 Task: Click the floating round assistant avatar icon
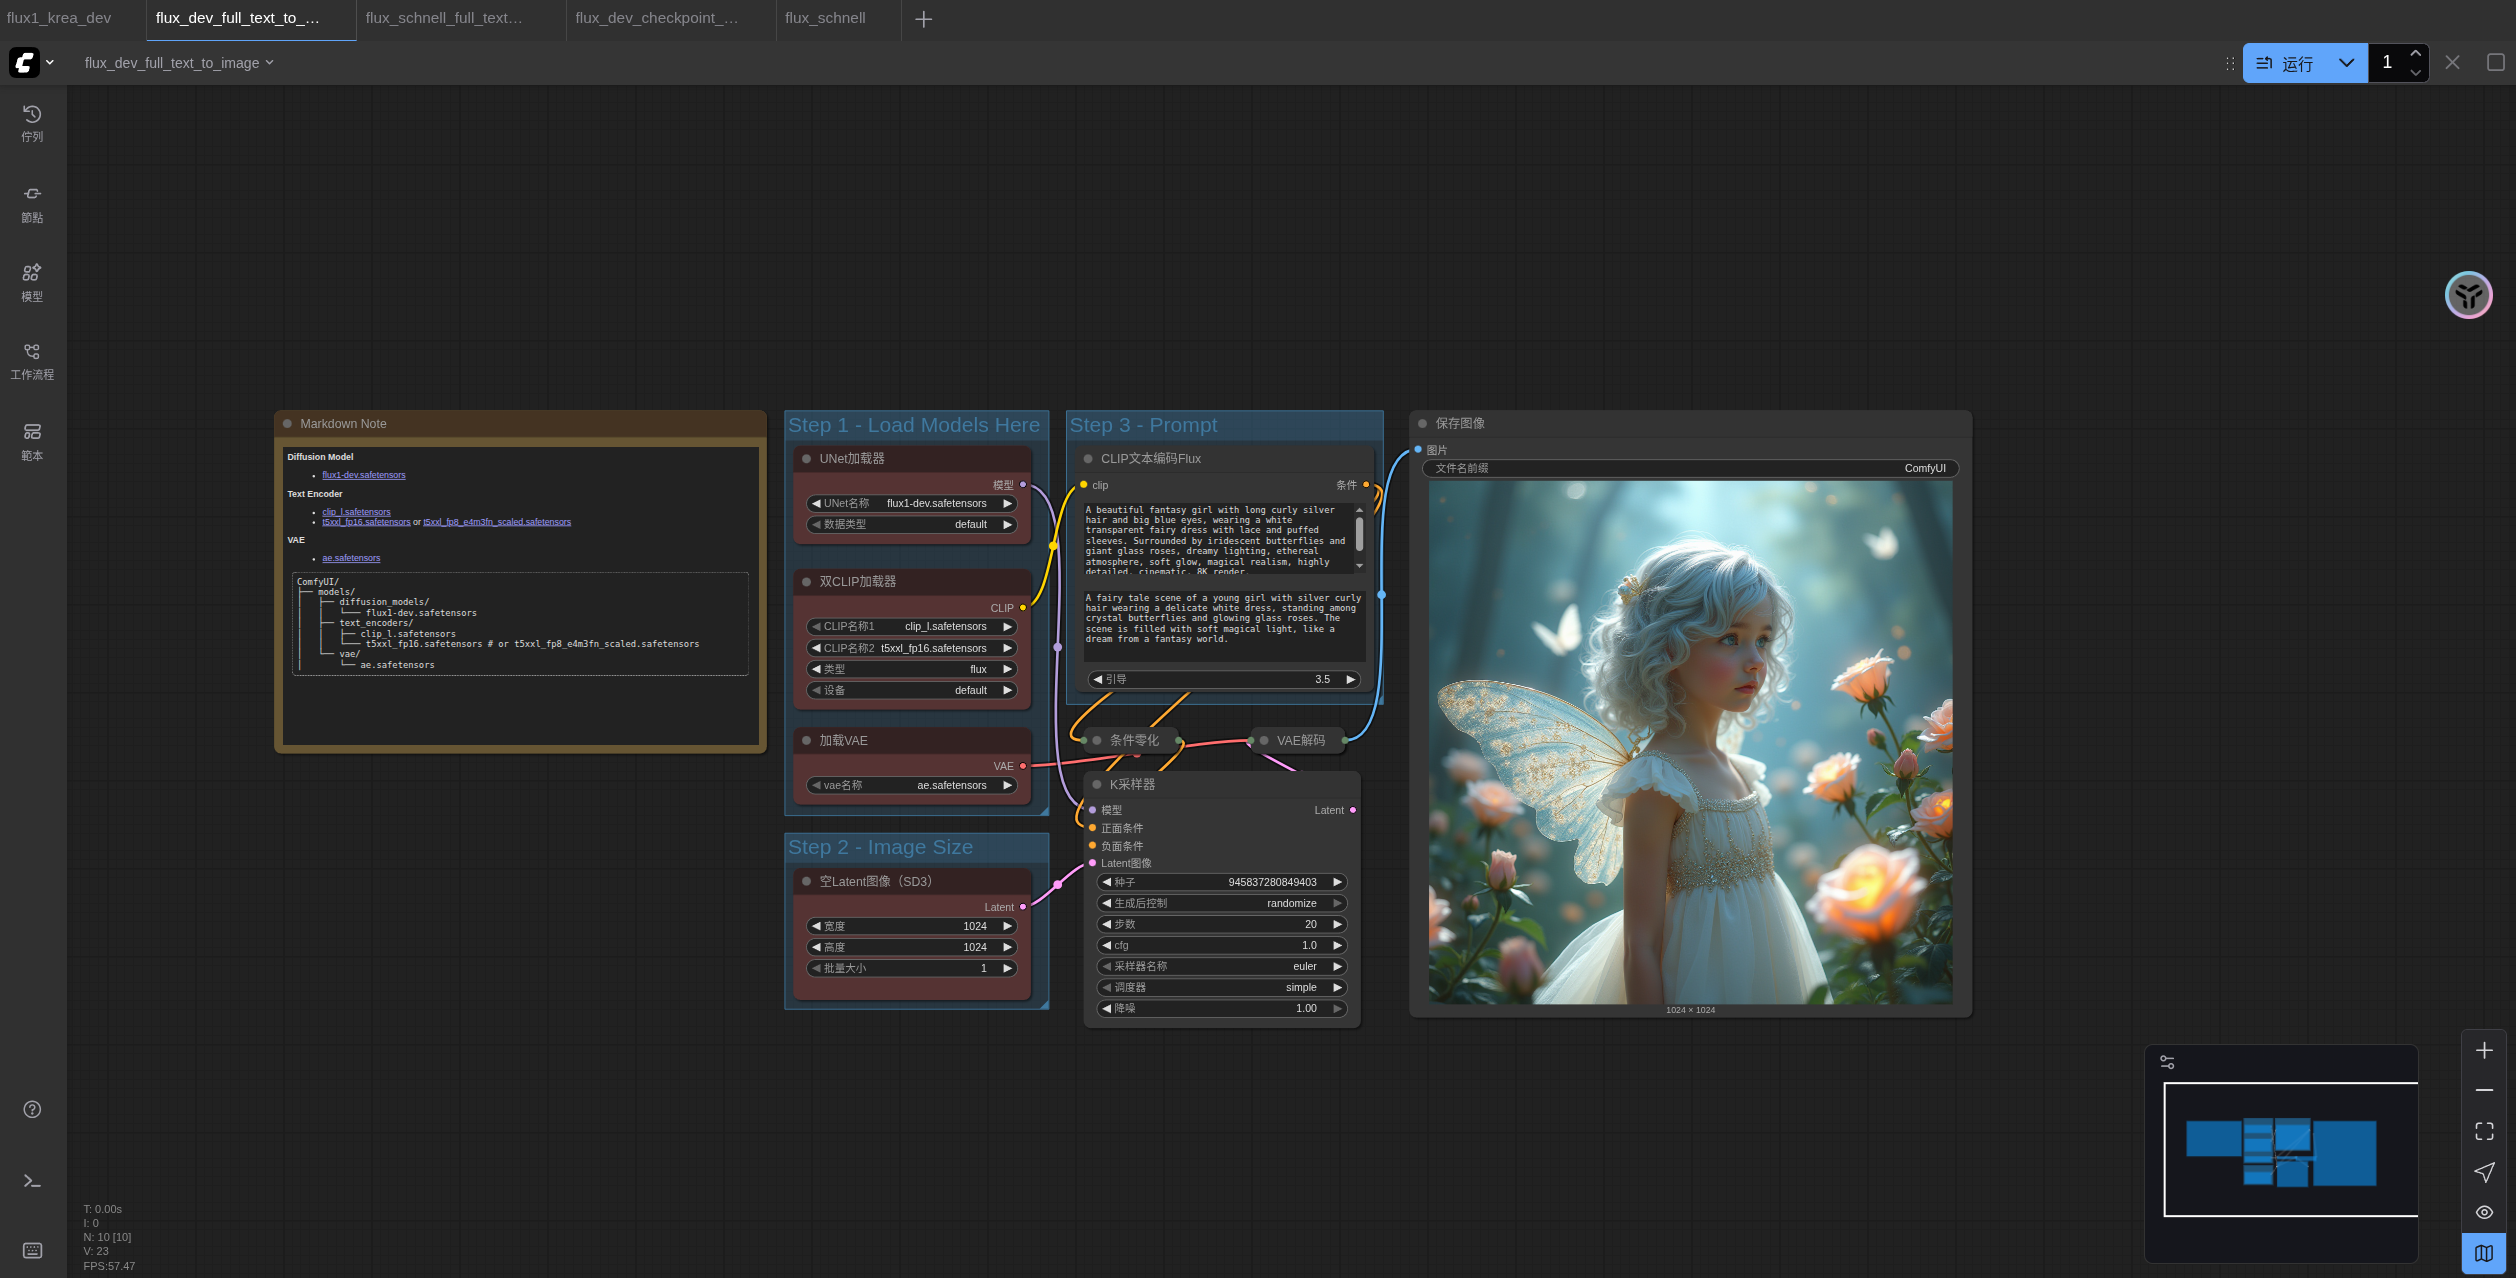click(2468, 295)
